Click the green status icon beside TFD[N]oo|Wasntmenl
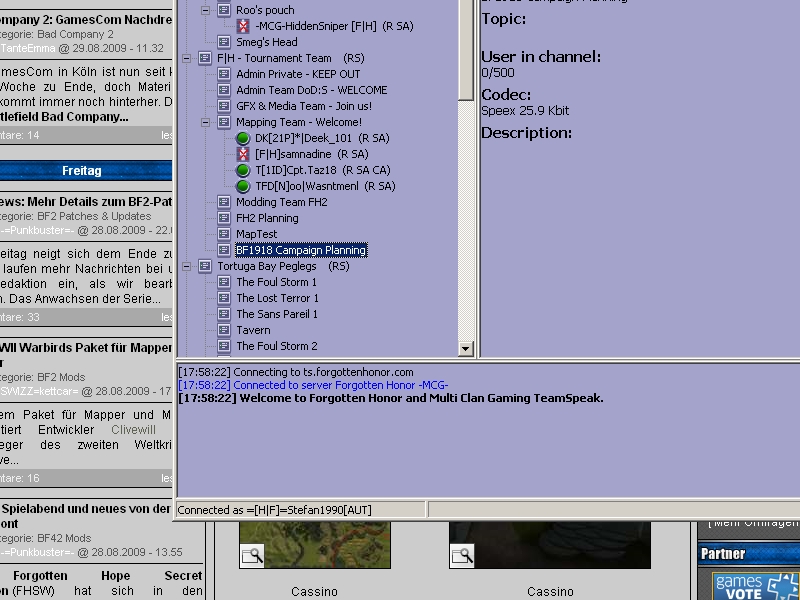The image size is (800, 600). pyautogui.click(x=243, y=186)
